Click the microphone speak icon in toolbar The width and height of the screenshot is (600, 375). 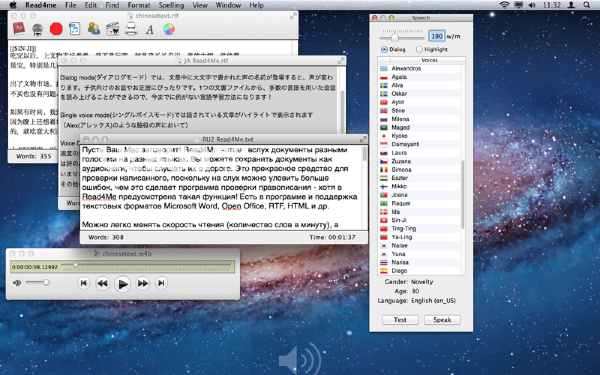point(38,29)
